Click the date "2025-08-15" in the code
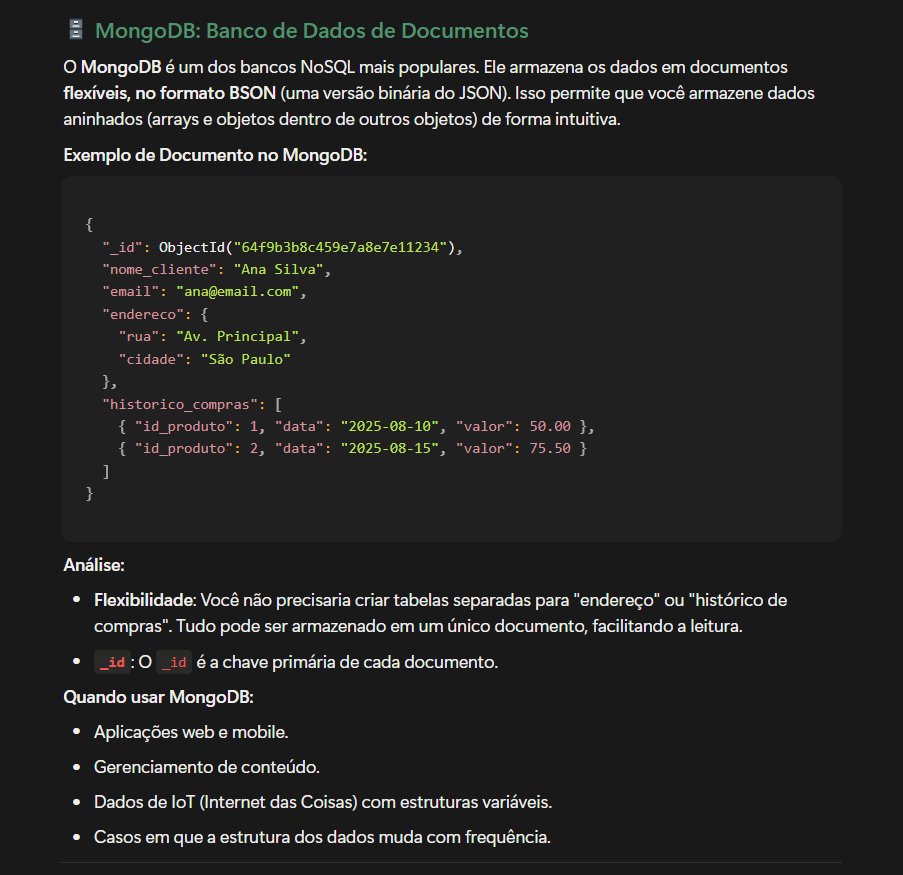Image resolution: width=903 pixels, height=875 pixels. [389, 448]
